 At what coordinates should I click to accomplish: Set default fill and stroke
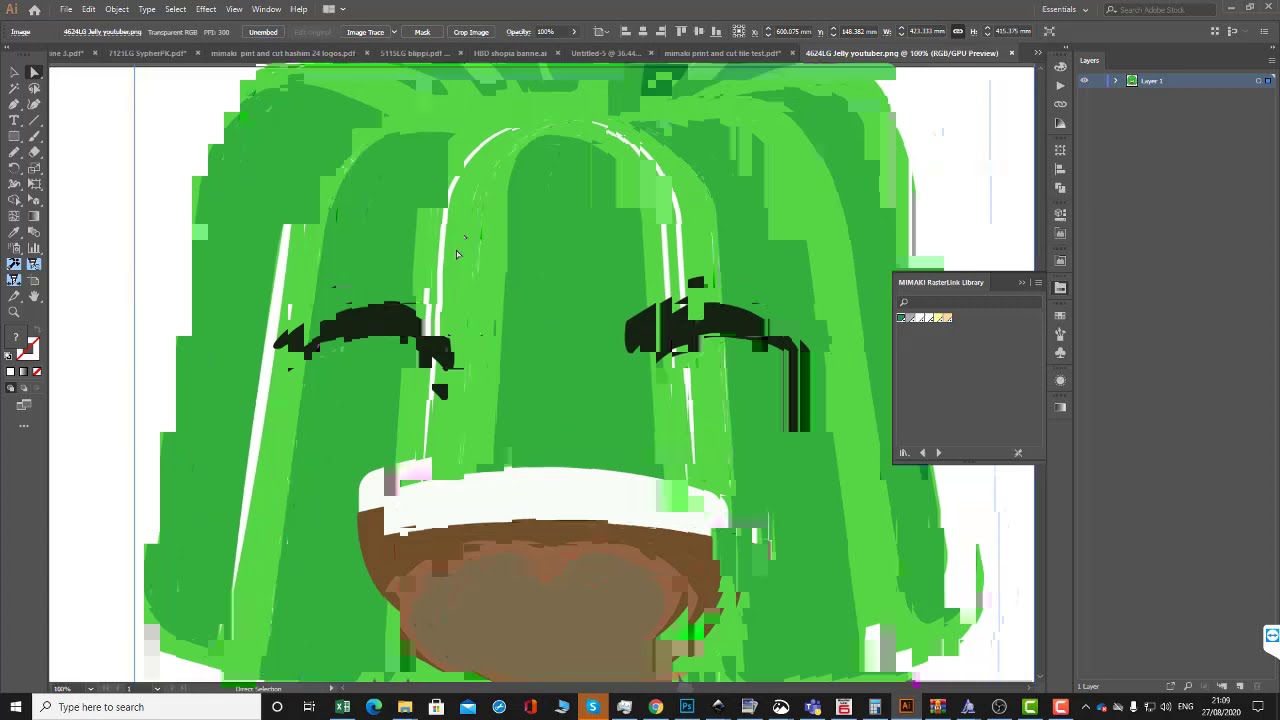coord(10,356)
